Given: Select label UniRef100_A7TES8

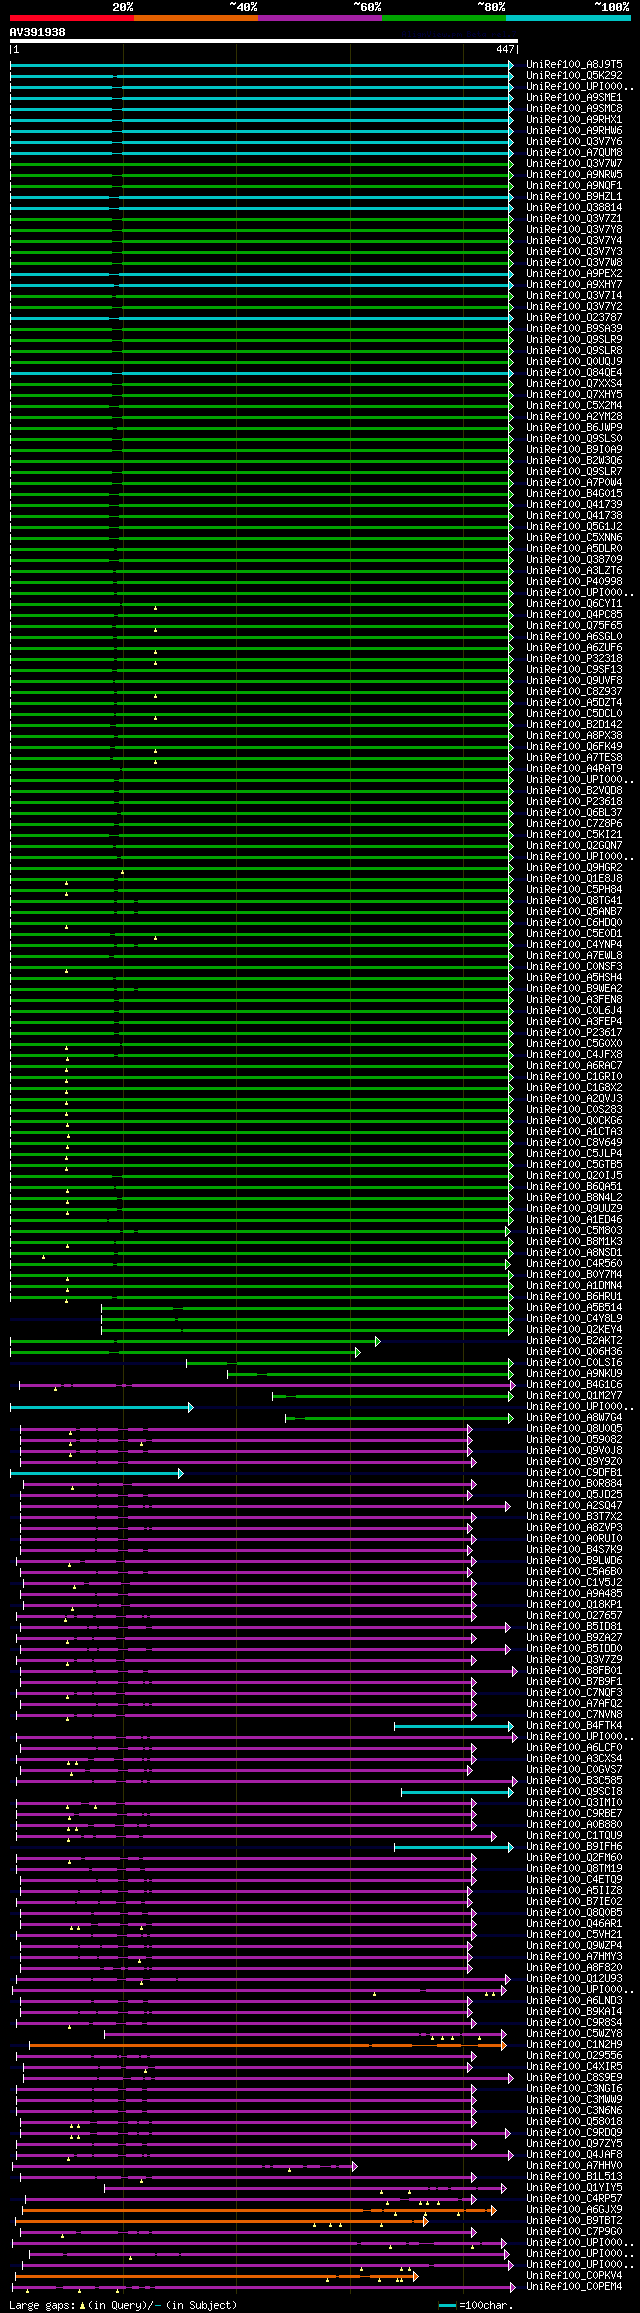Looking at the screenshot, I should pos(574,757).
